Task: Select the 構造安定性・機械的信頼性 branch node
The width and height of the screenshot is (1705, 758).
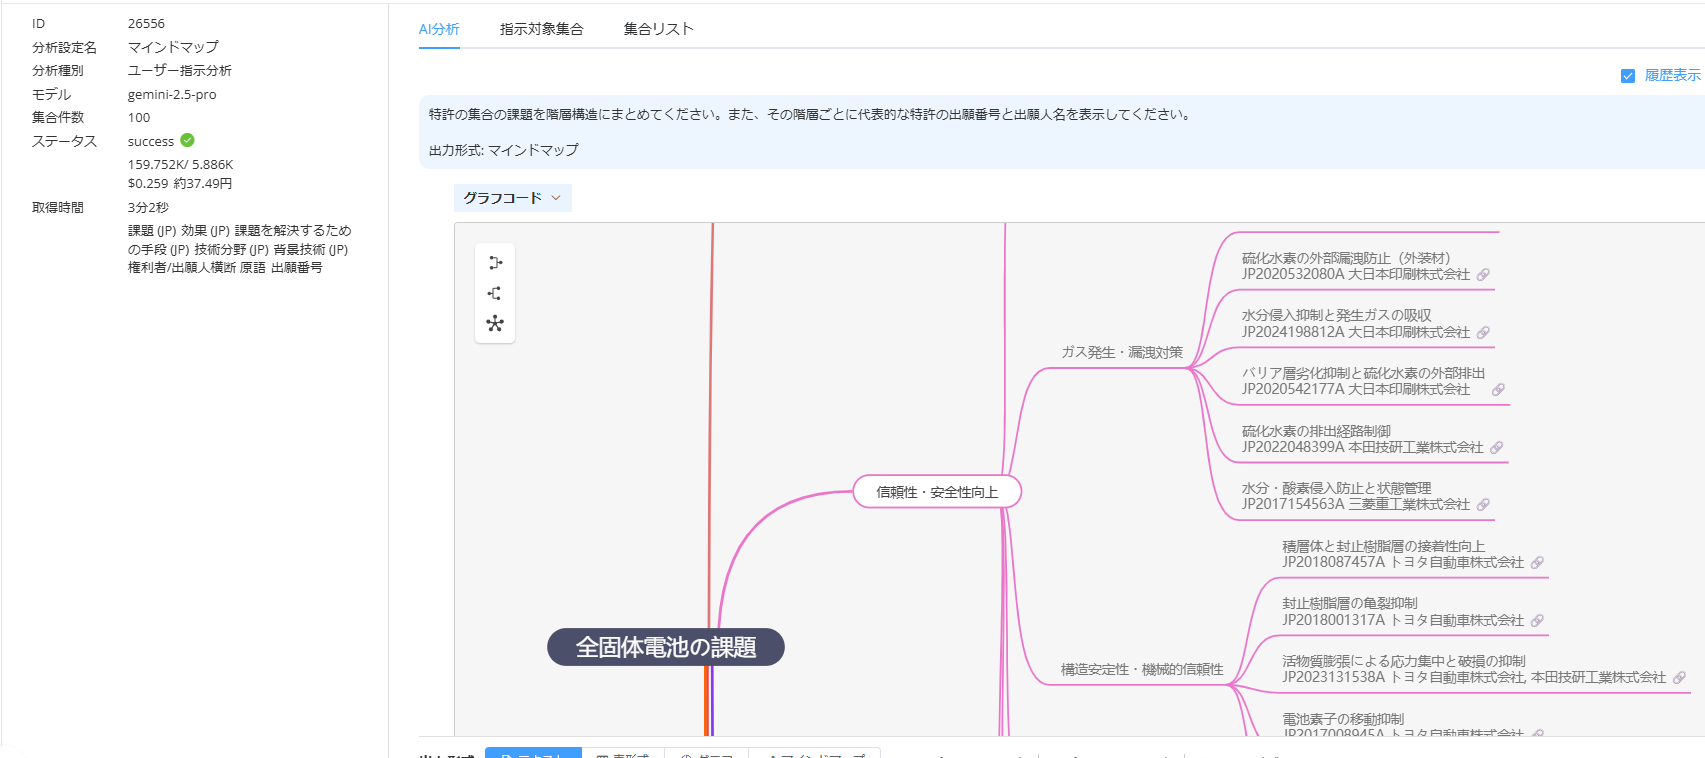Action: [1141, 669]
